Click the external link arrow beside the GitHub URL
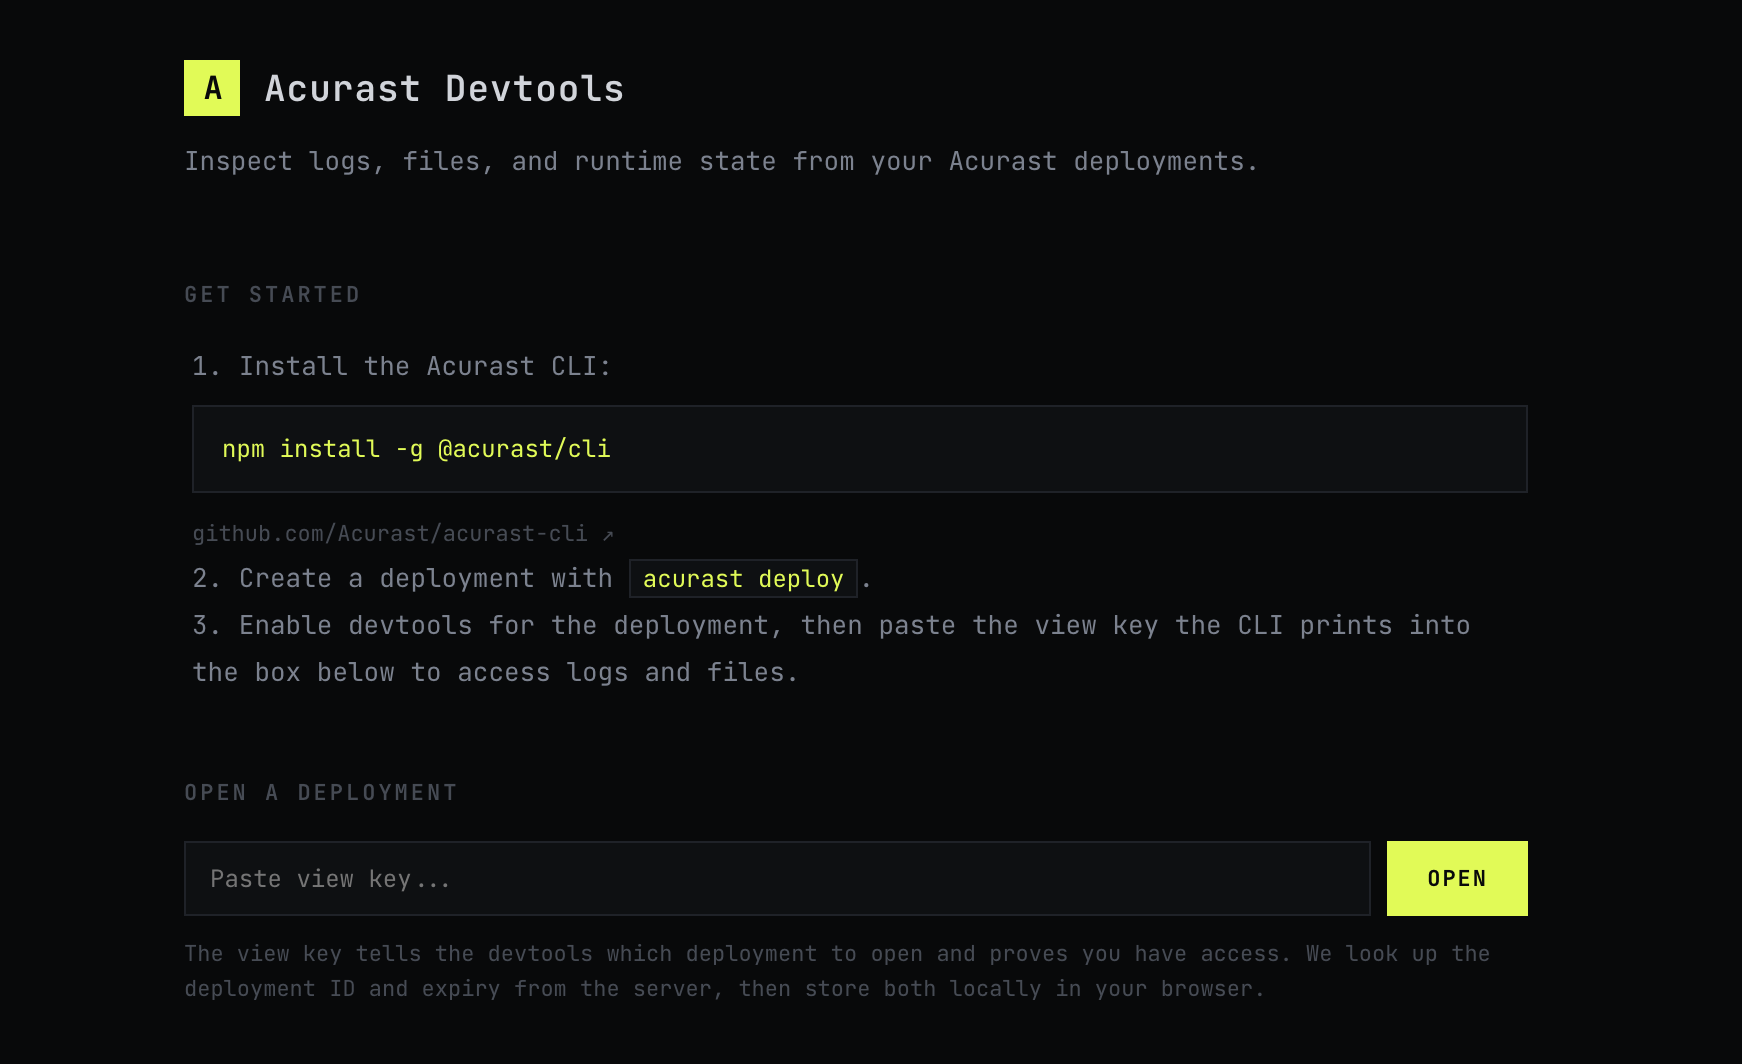Image resolution: width=1742 pixels, height=1064 pixels. [606, 533]
